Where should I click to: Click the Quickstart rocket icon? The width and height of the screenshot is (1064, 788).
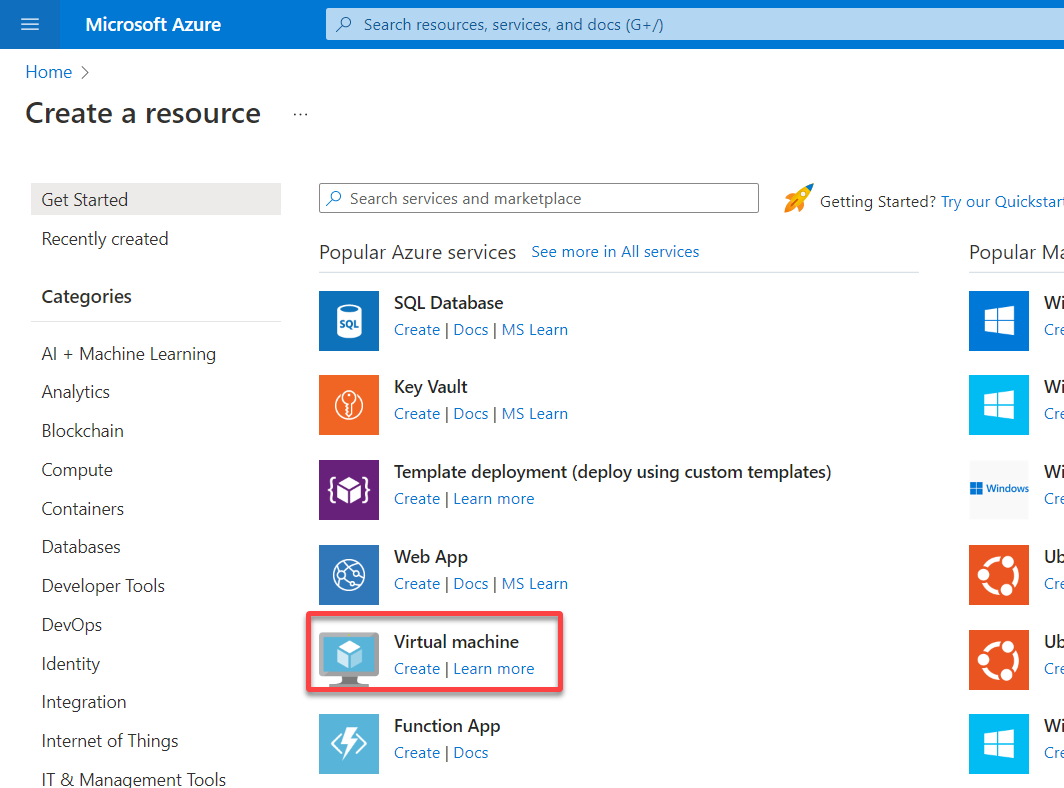(798, 198)
